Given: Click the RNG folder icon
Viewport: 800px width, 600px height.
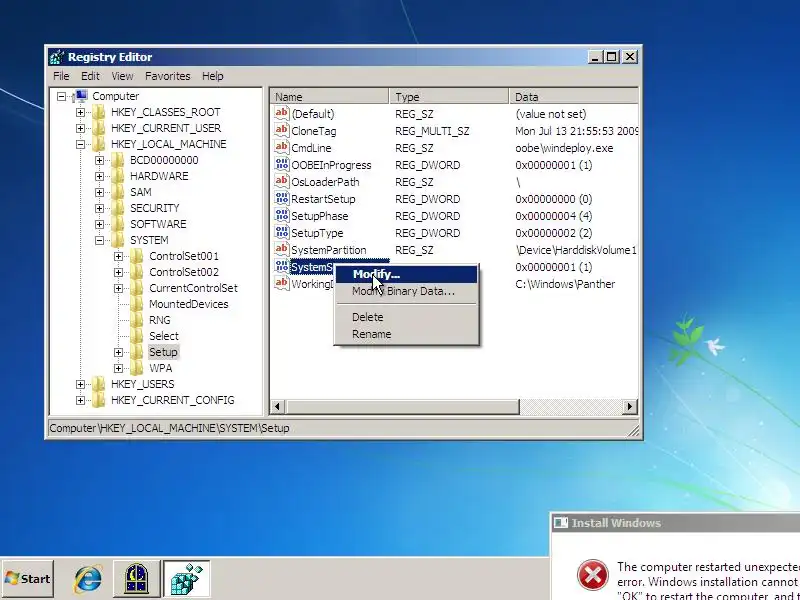Looking at the screenshot, I should pyautogui.click(x=137, y=320).
